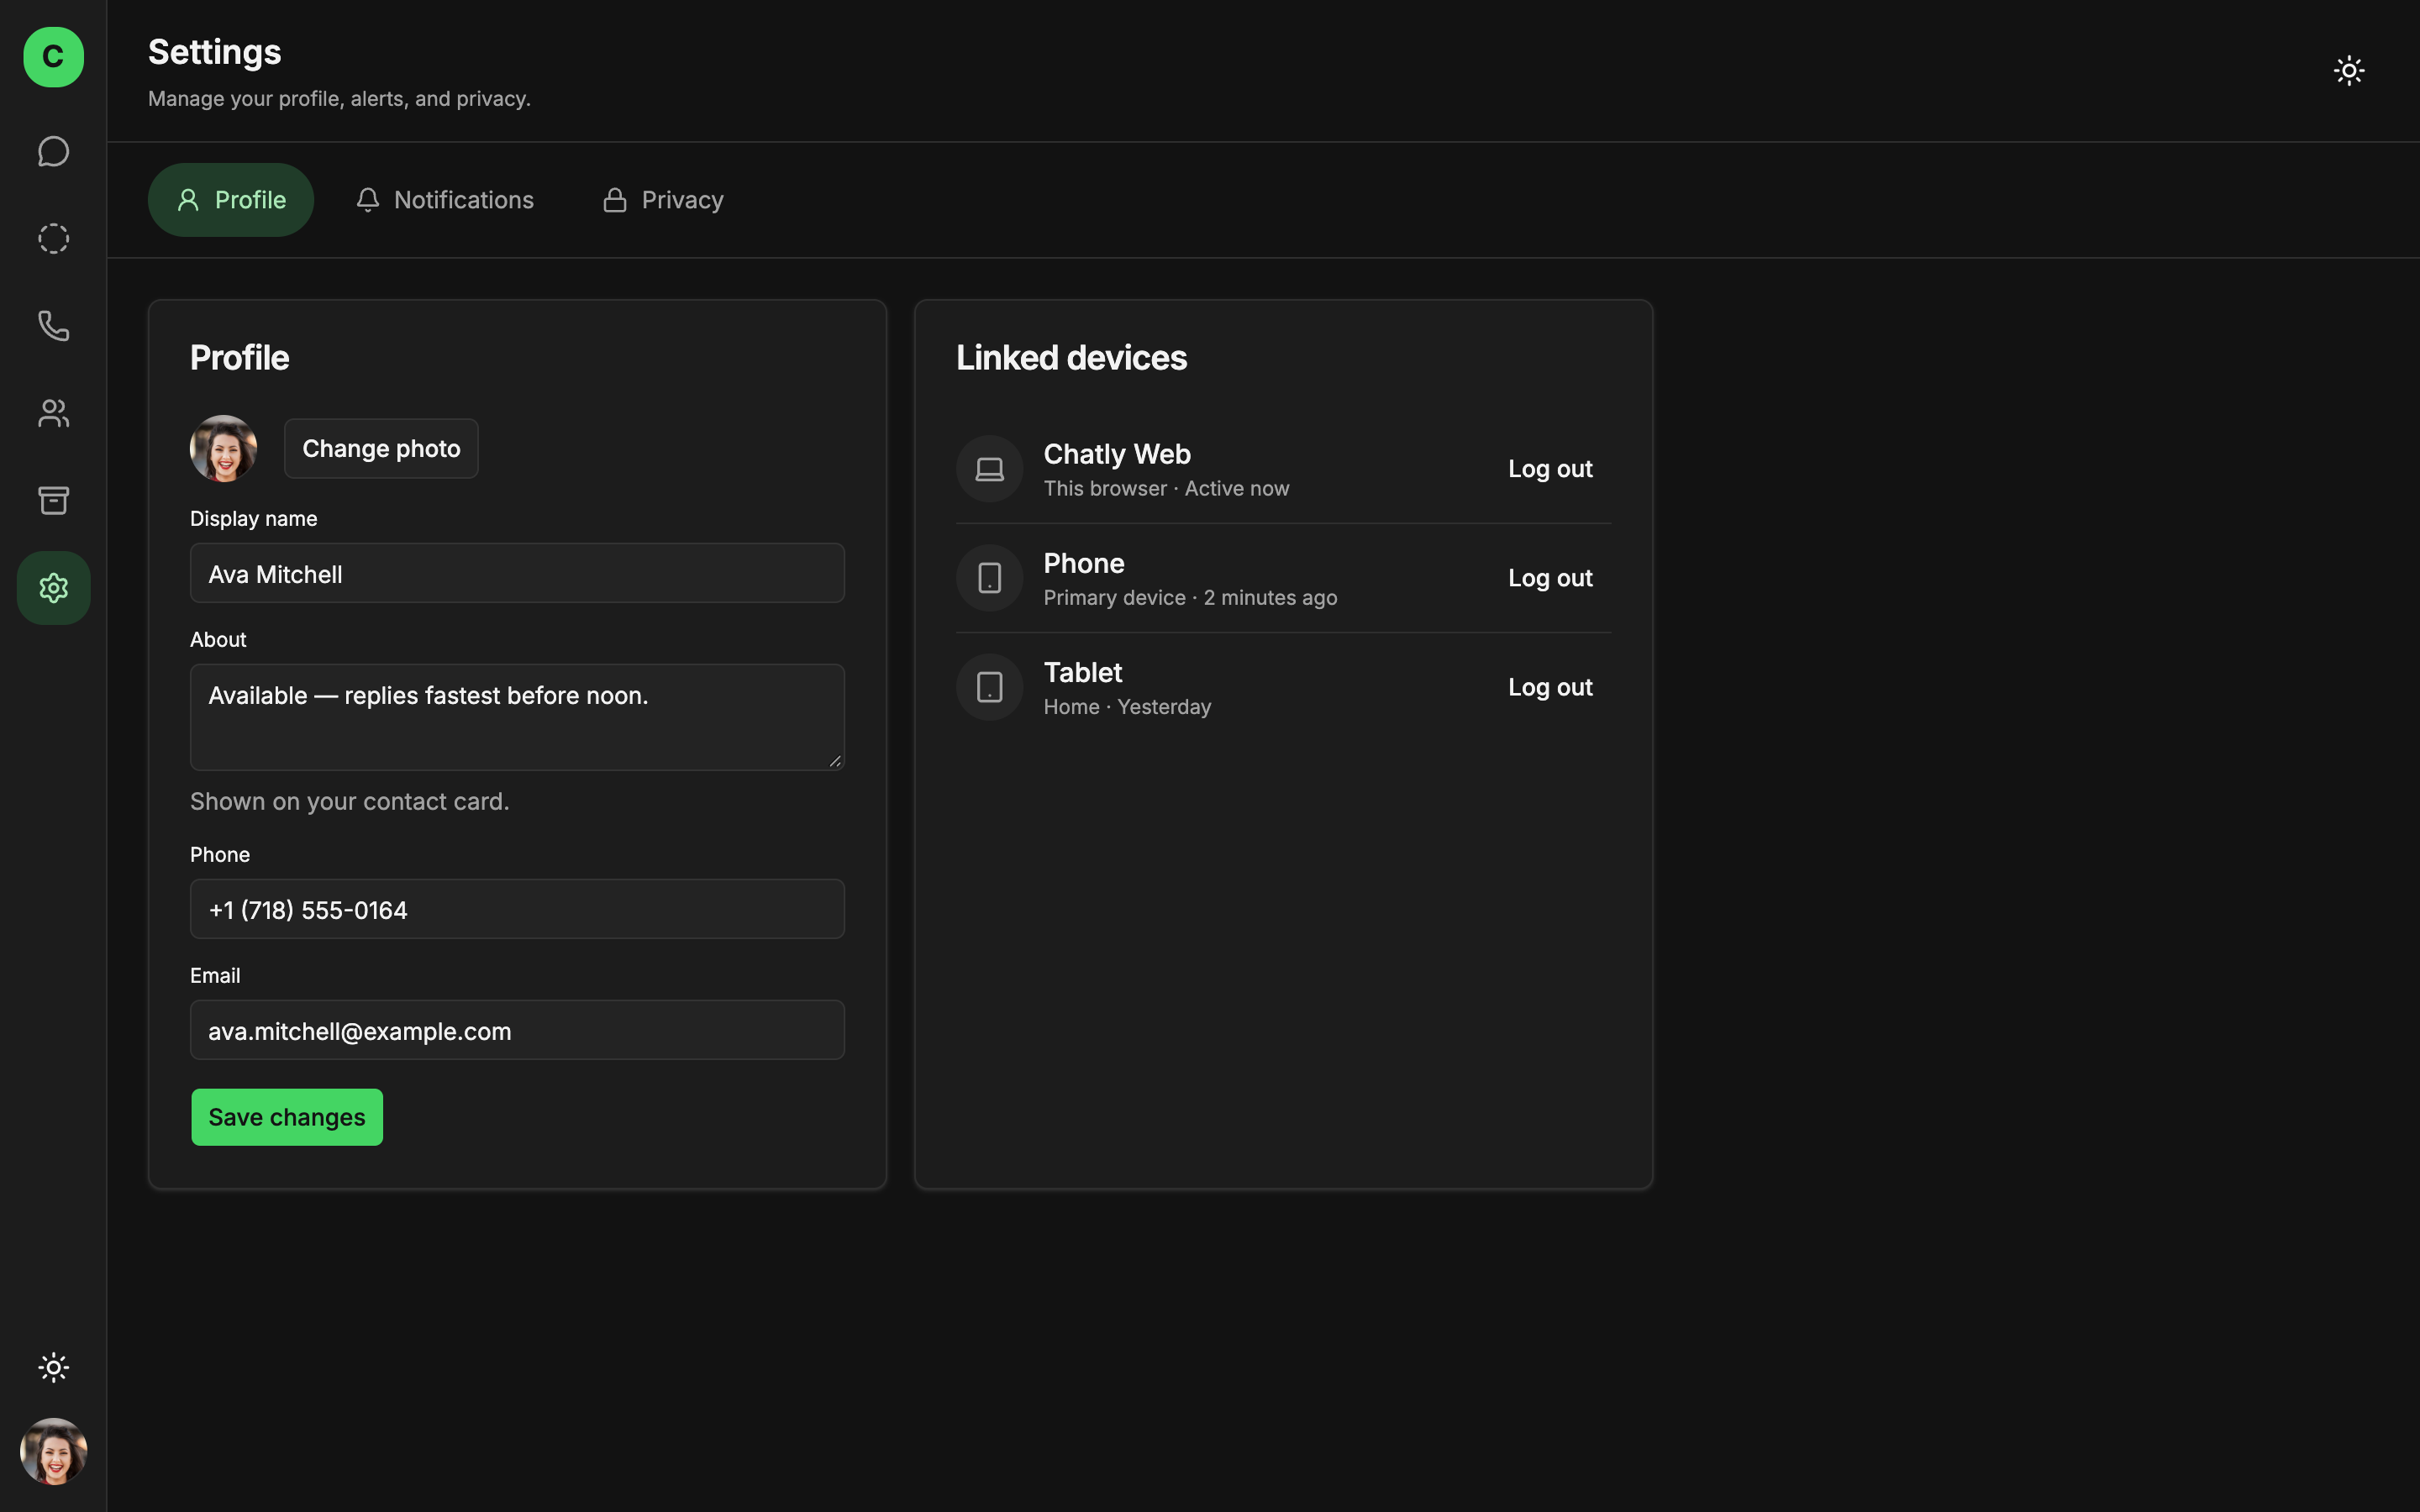2420x1512 pixels.
Task: Open the Archive box icon
Action: click(53, 500)
